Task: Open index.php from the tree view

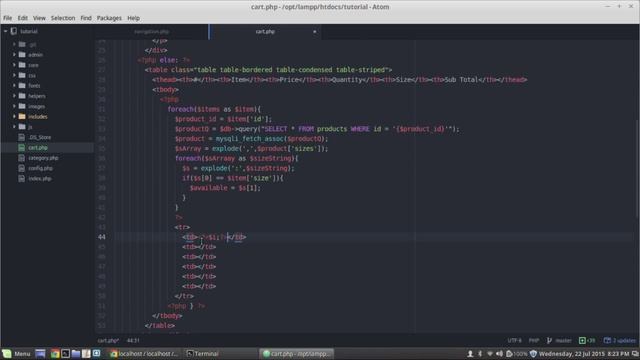Action: point(40,178)
